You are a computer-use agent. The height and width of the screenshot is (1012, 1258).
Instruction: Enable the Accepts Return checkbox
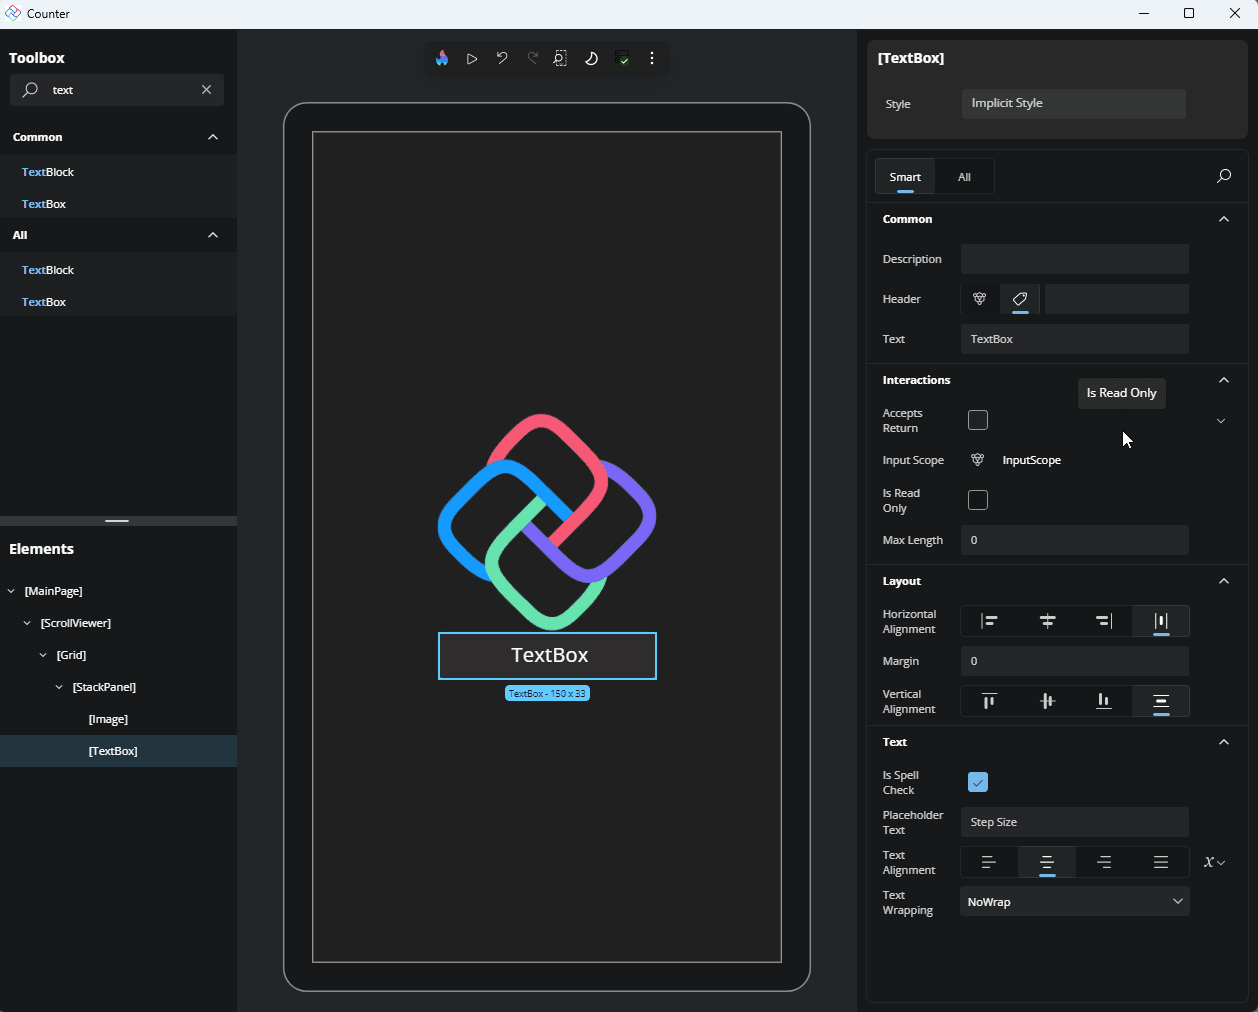tap(978, 420)
